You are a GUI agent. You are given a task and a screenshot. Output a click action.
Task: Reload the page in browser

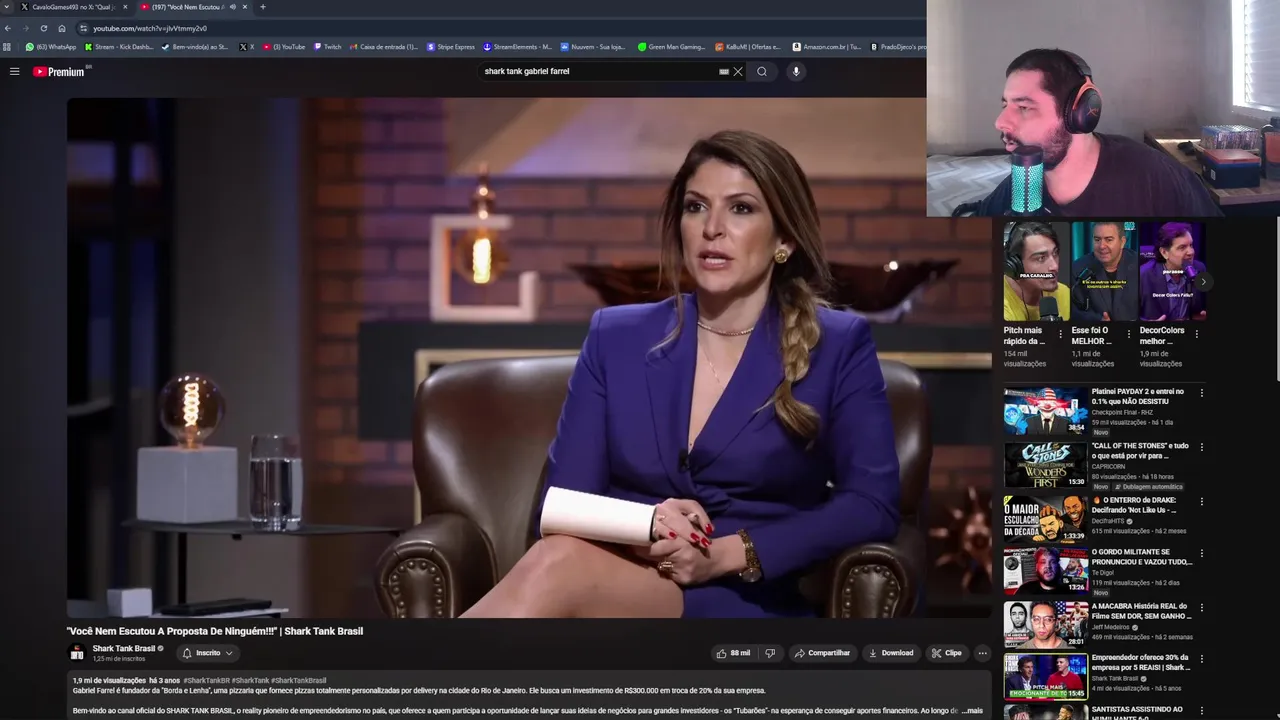[43, 28]
